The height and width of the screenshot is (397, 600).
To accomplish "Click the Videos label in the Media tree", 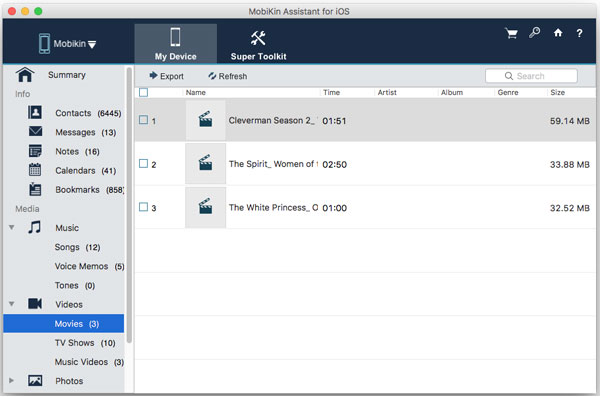I will [69, 304].
